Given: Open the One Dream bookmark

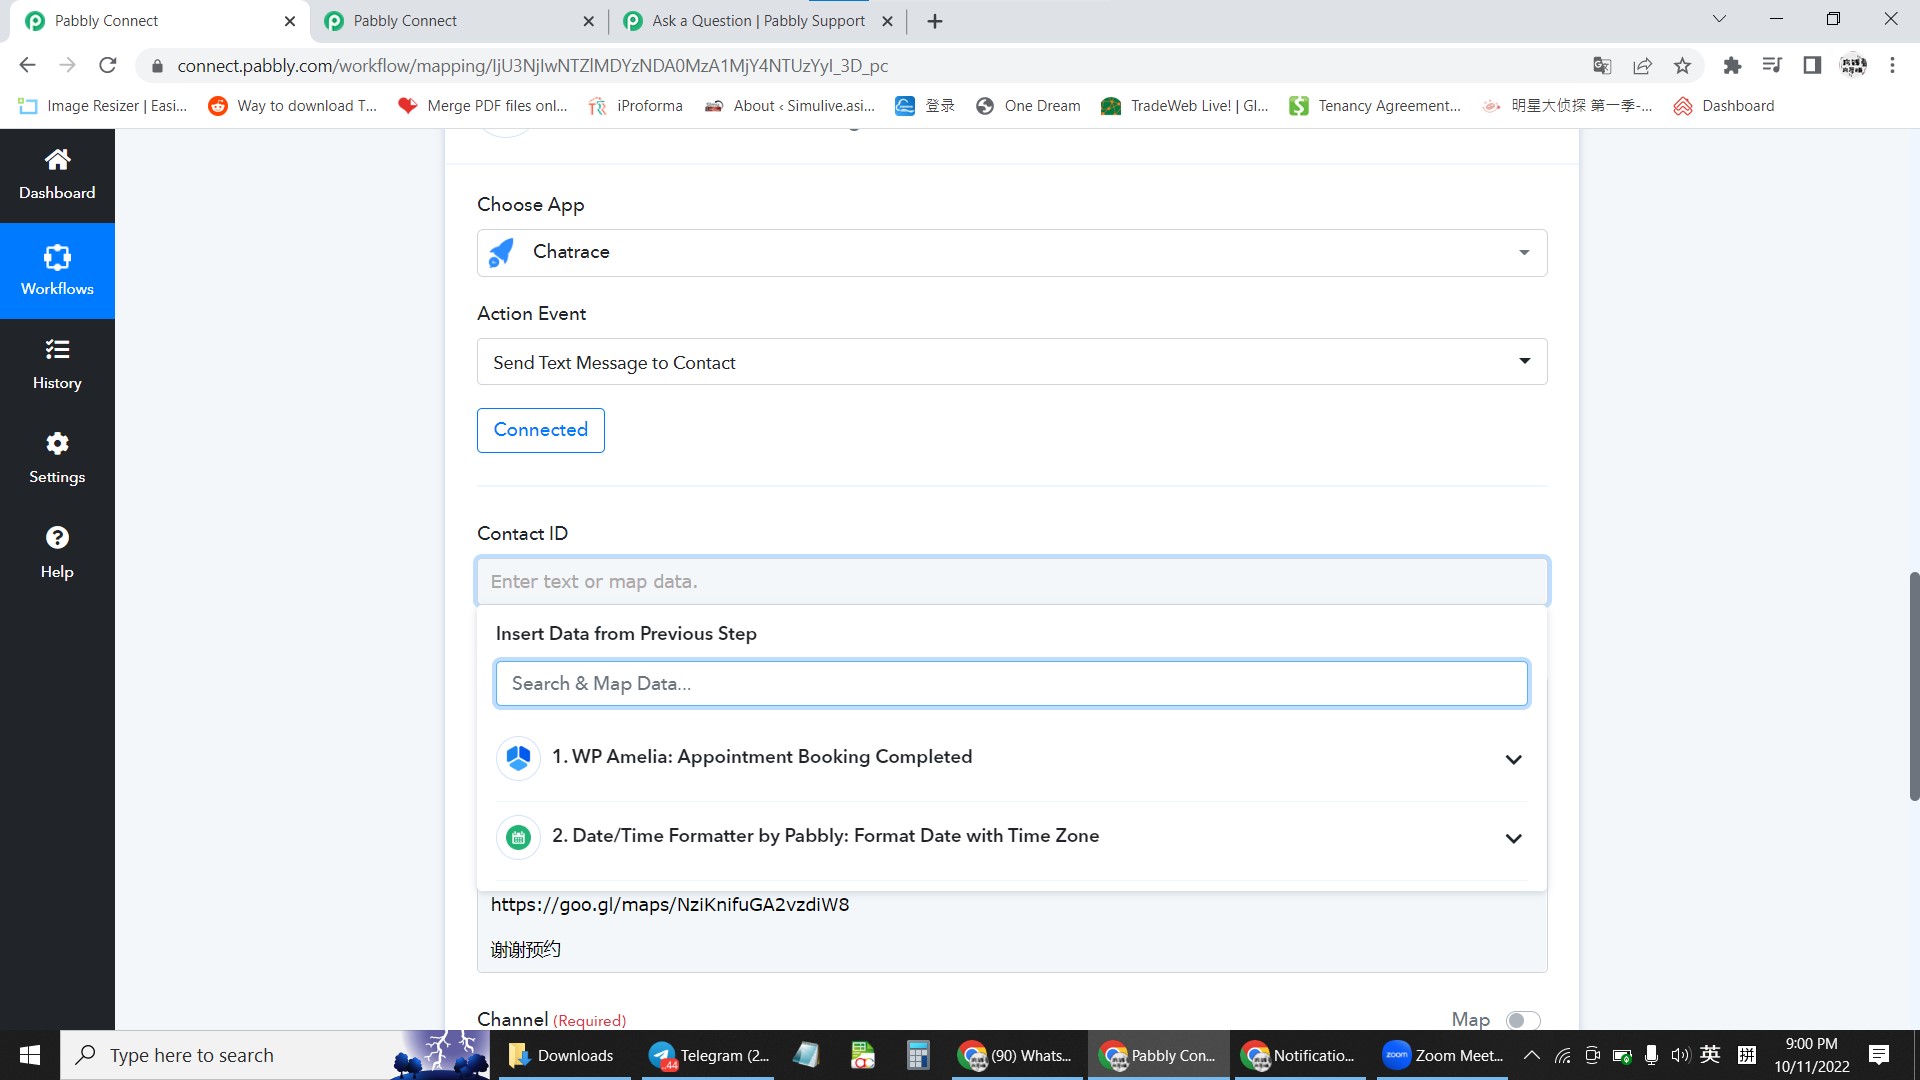Looking at the screenshot, I should [x=1028, y=106].
